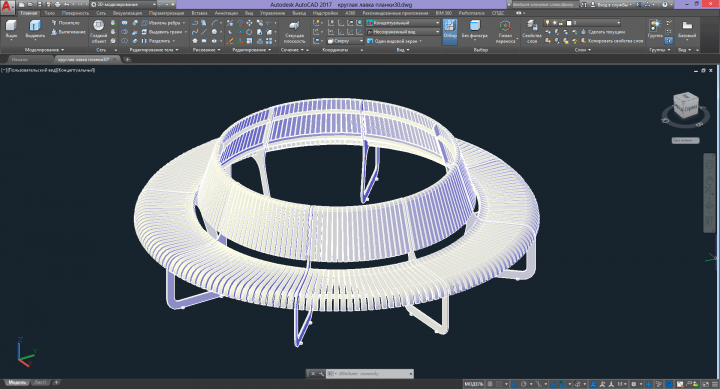Open the Conceptual visual style dropdown
The image size is (720, 389).
pos(403,23)
